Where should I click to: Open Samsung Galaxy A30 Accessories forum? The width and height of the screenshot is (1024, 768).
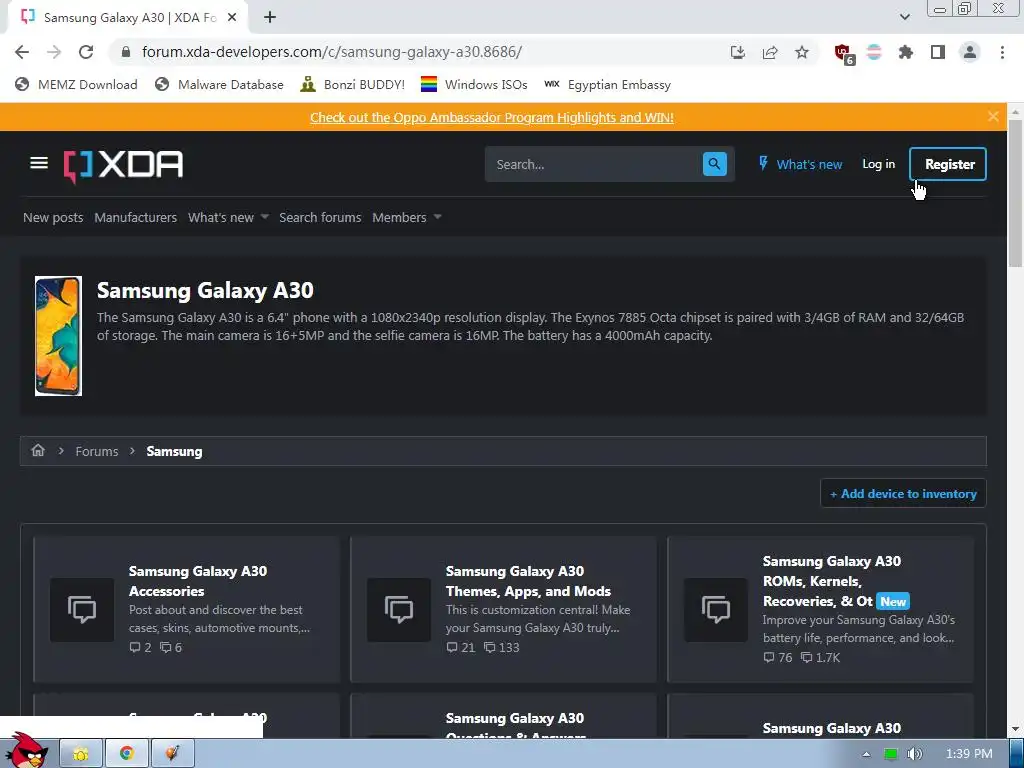[x=198, y=581]
